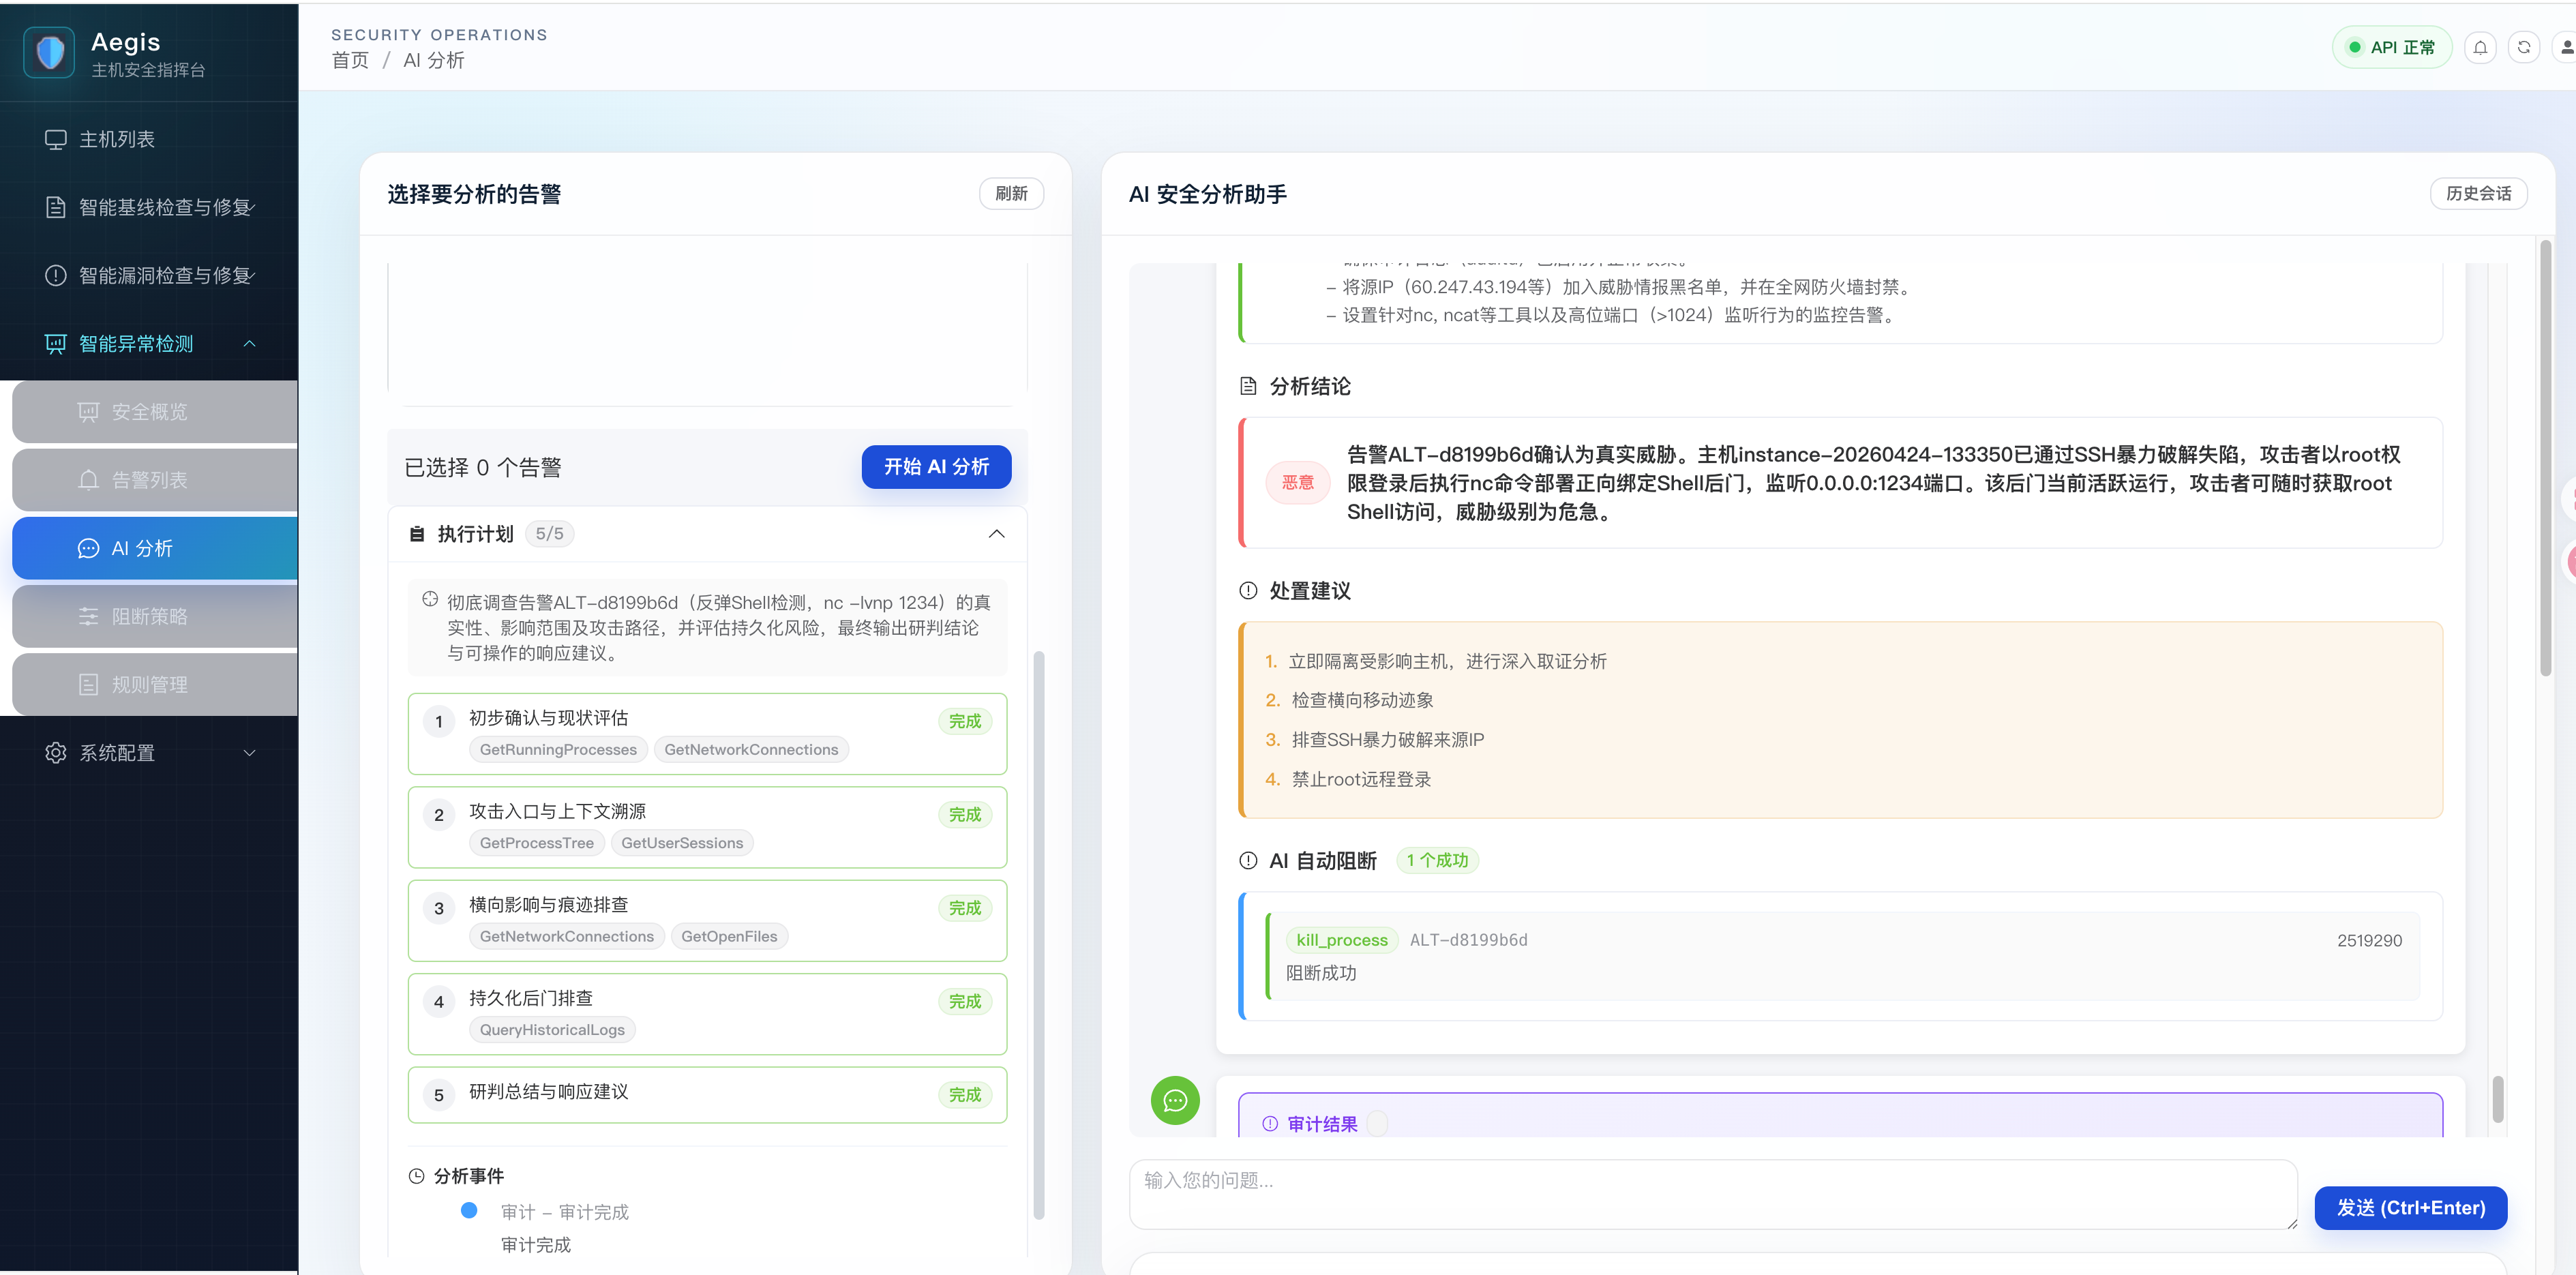
Task: Click the blue 审计 timeline dot
Action: [469, 1210]
